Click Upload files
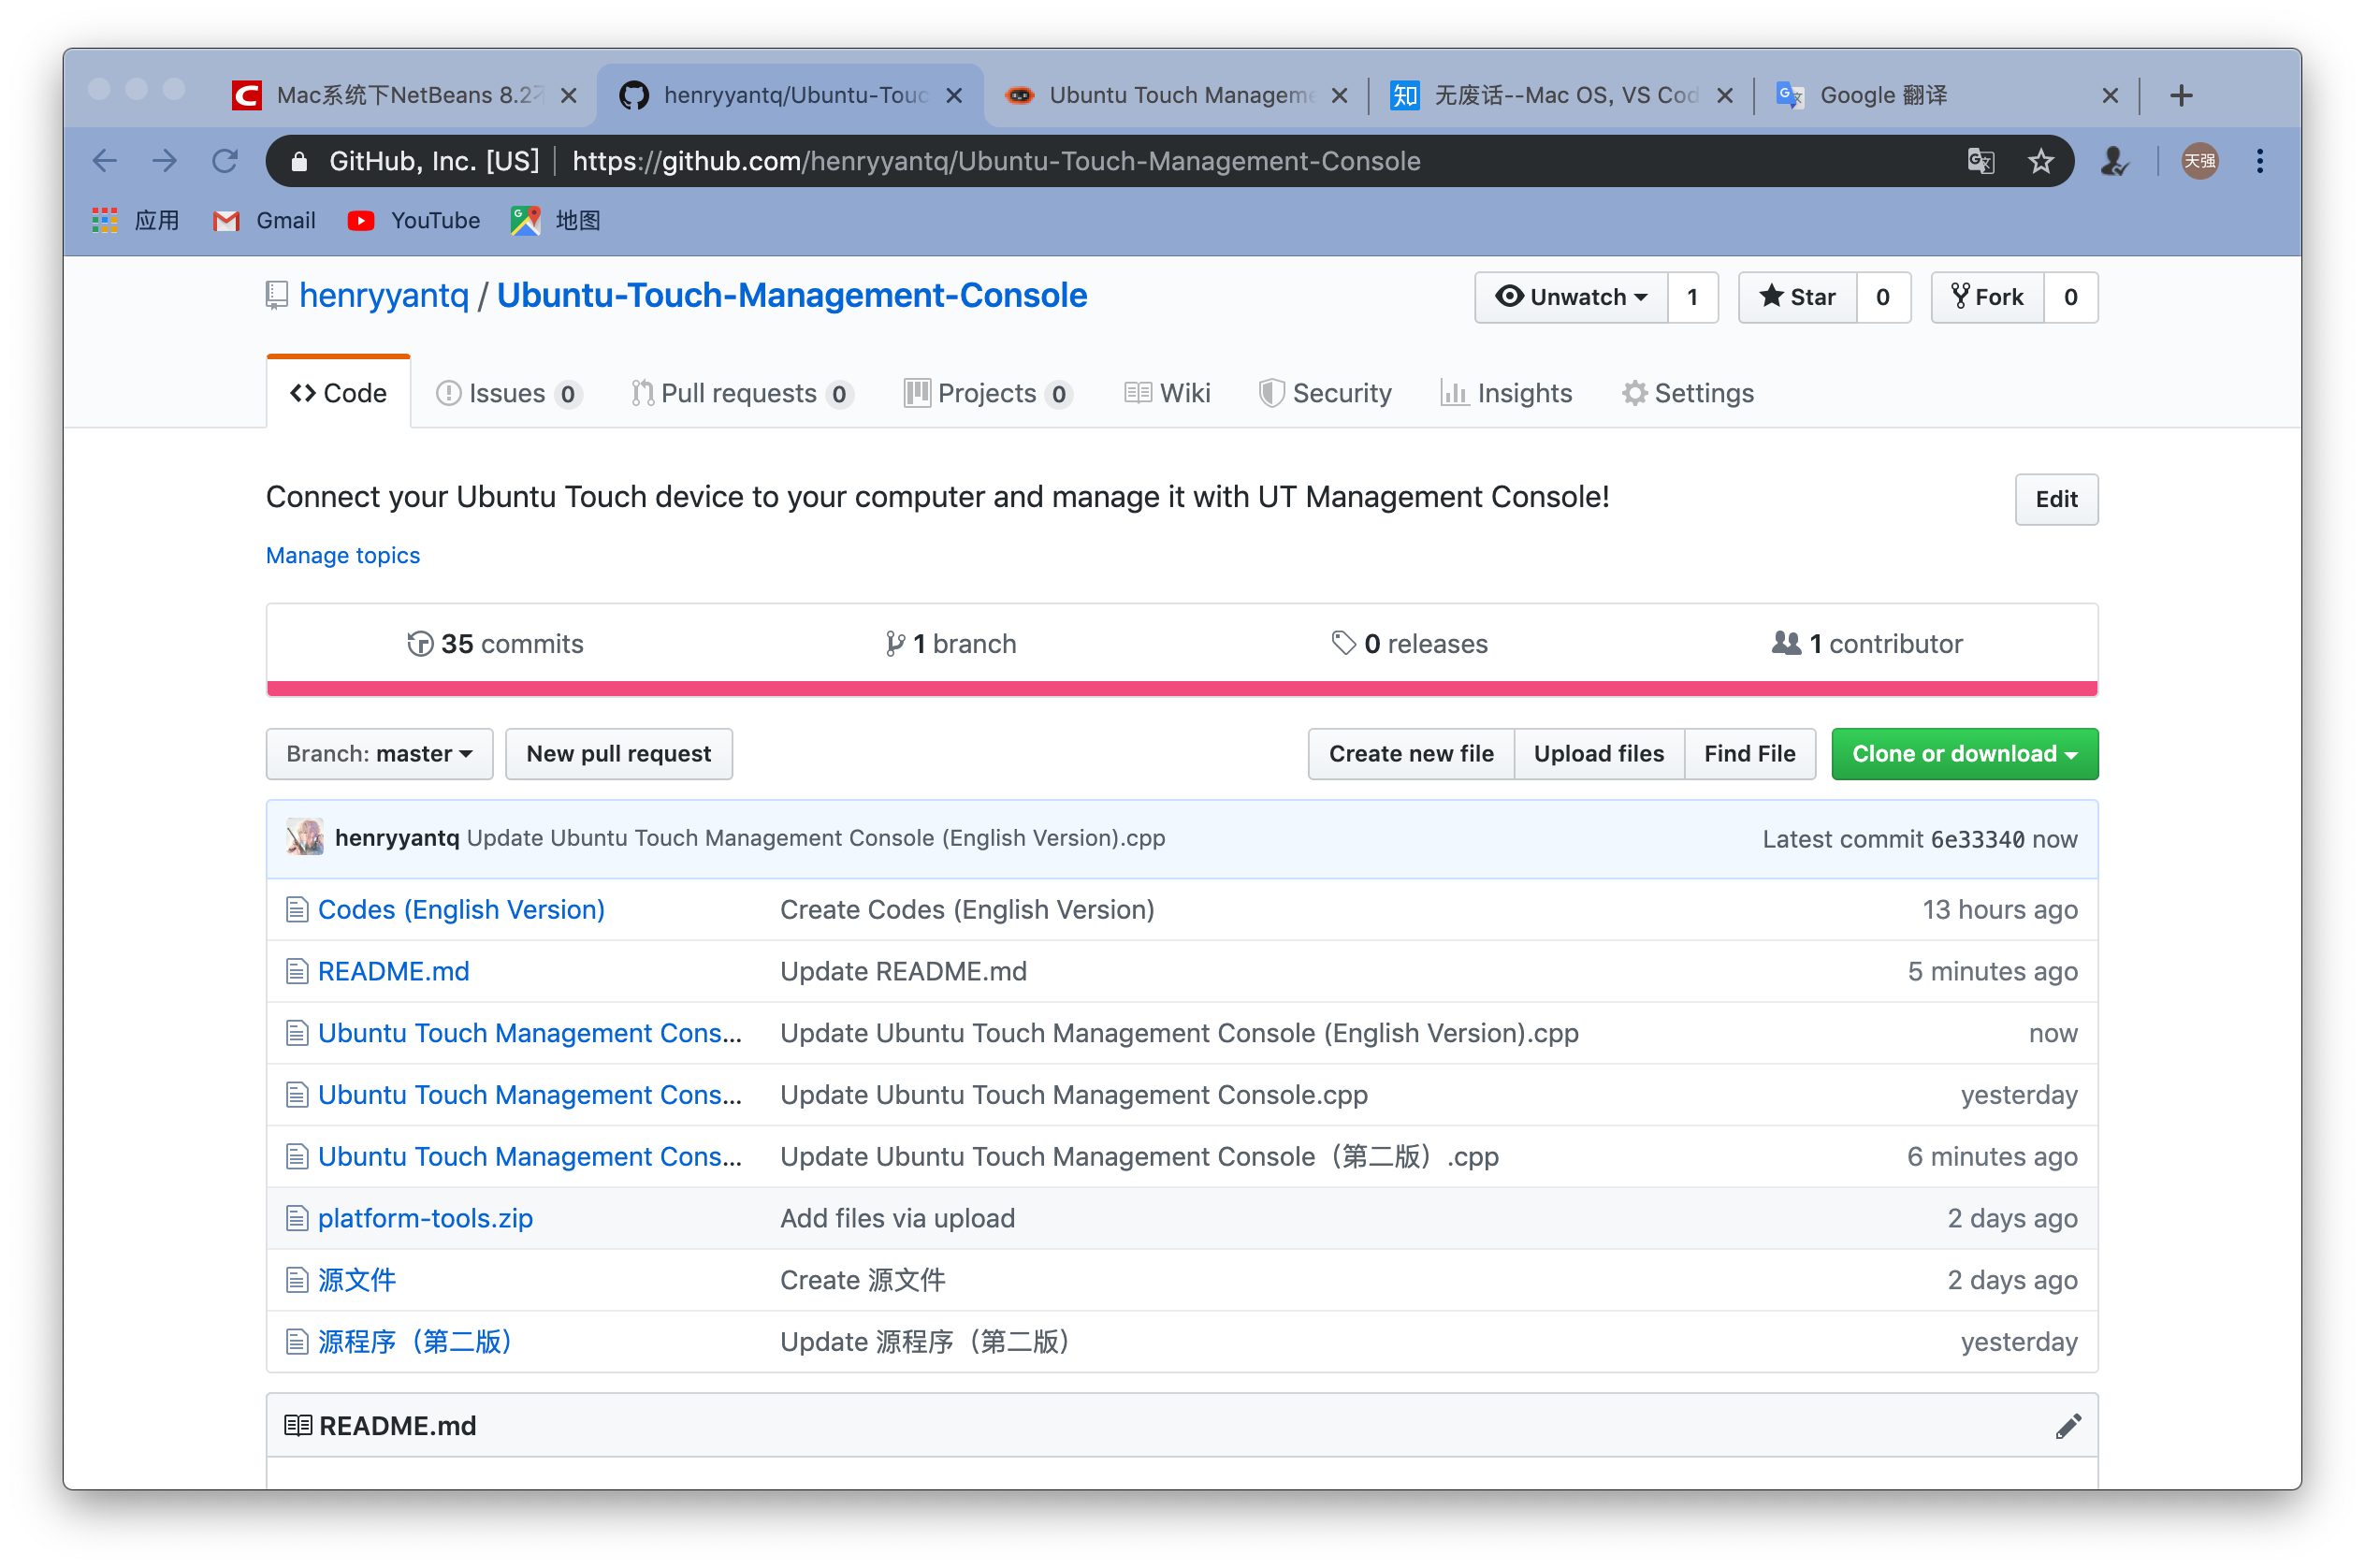 pos(1598,753)
